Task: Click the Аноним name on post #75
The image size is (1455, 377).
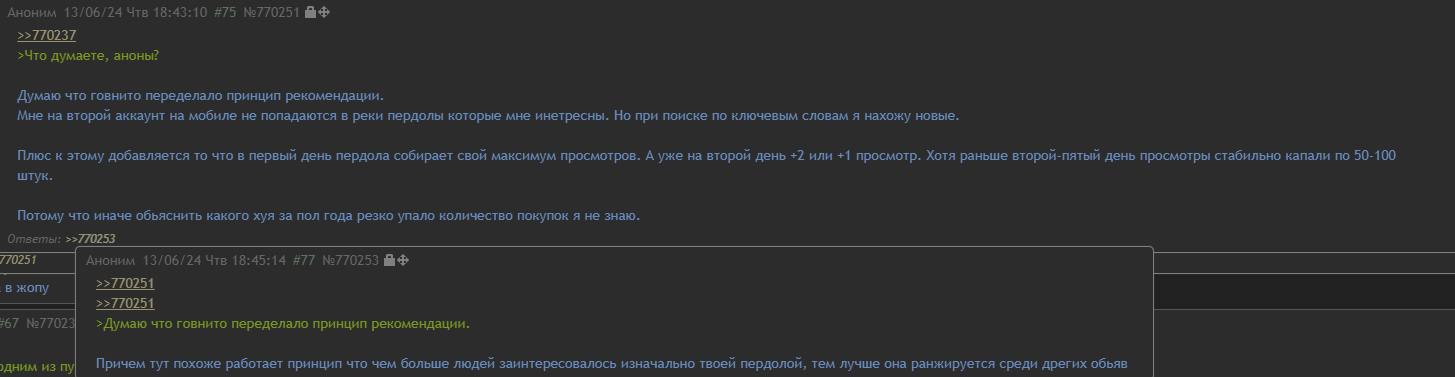Action: coord(31,13)
